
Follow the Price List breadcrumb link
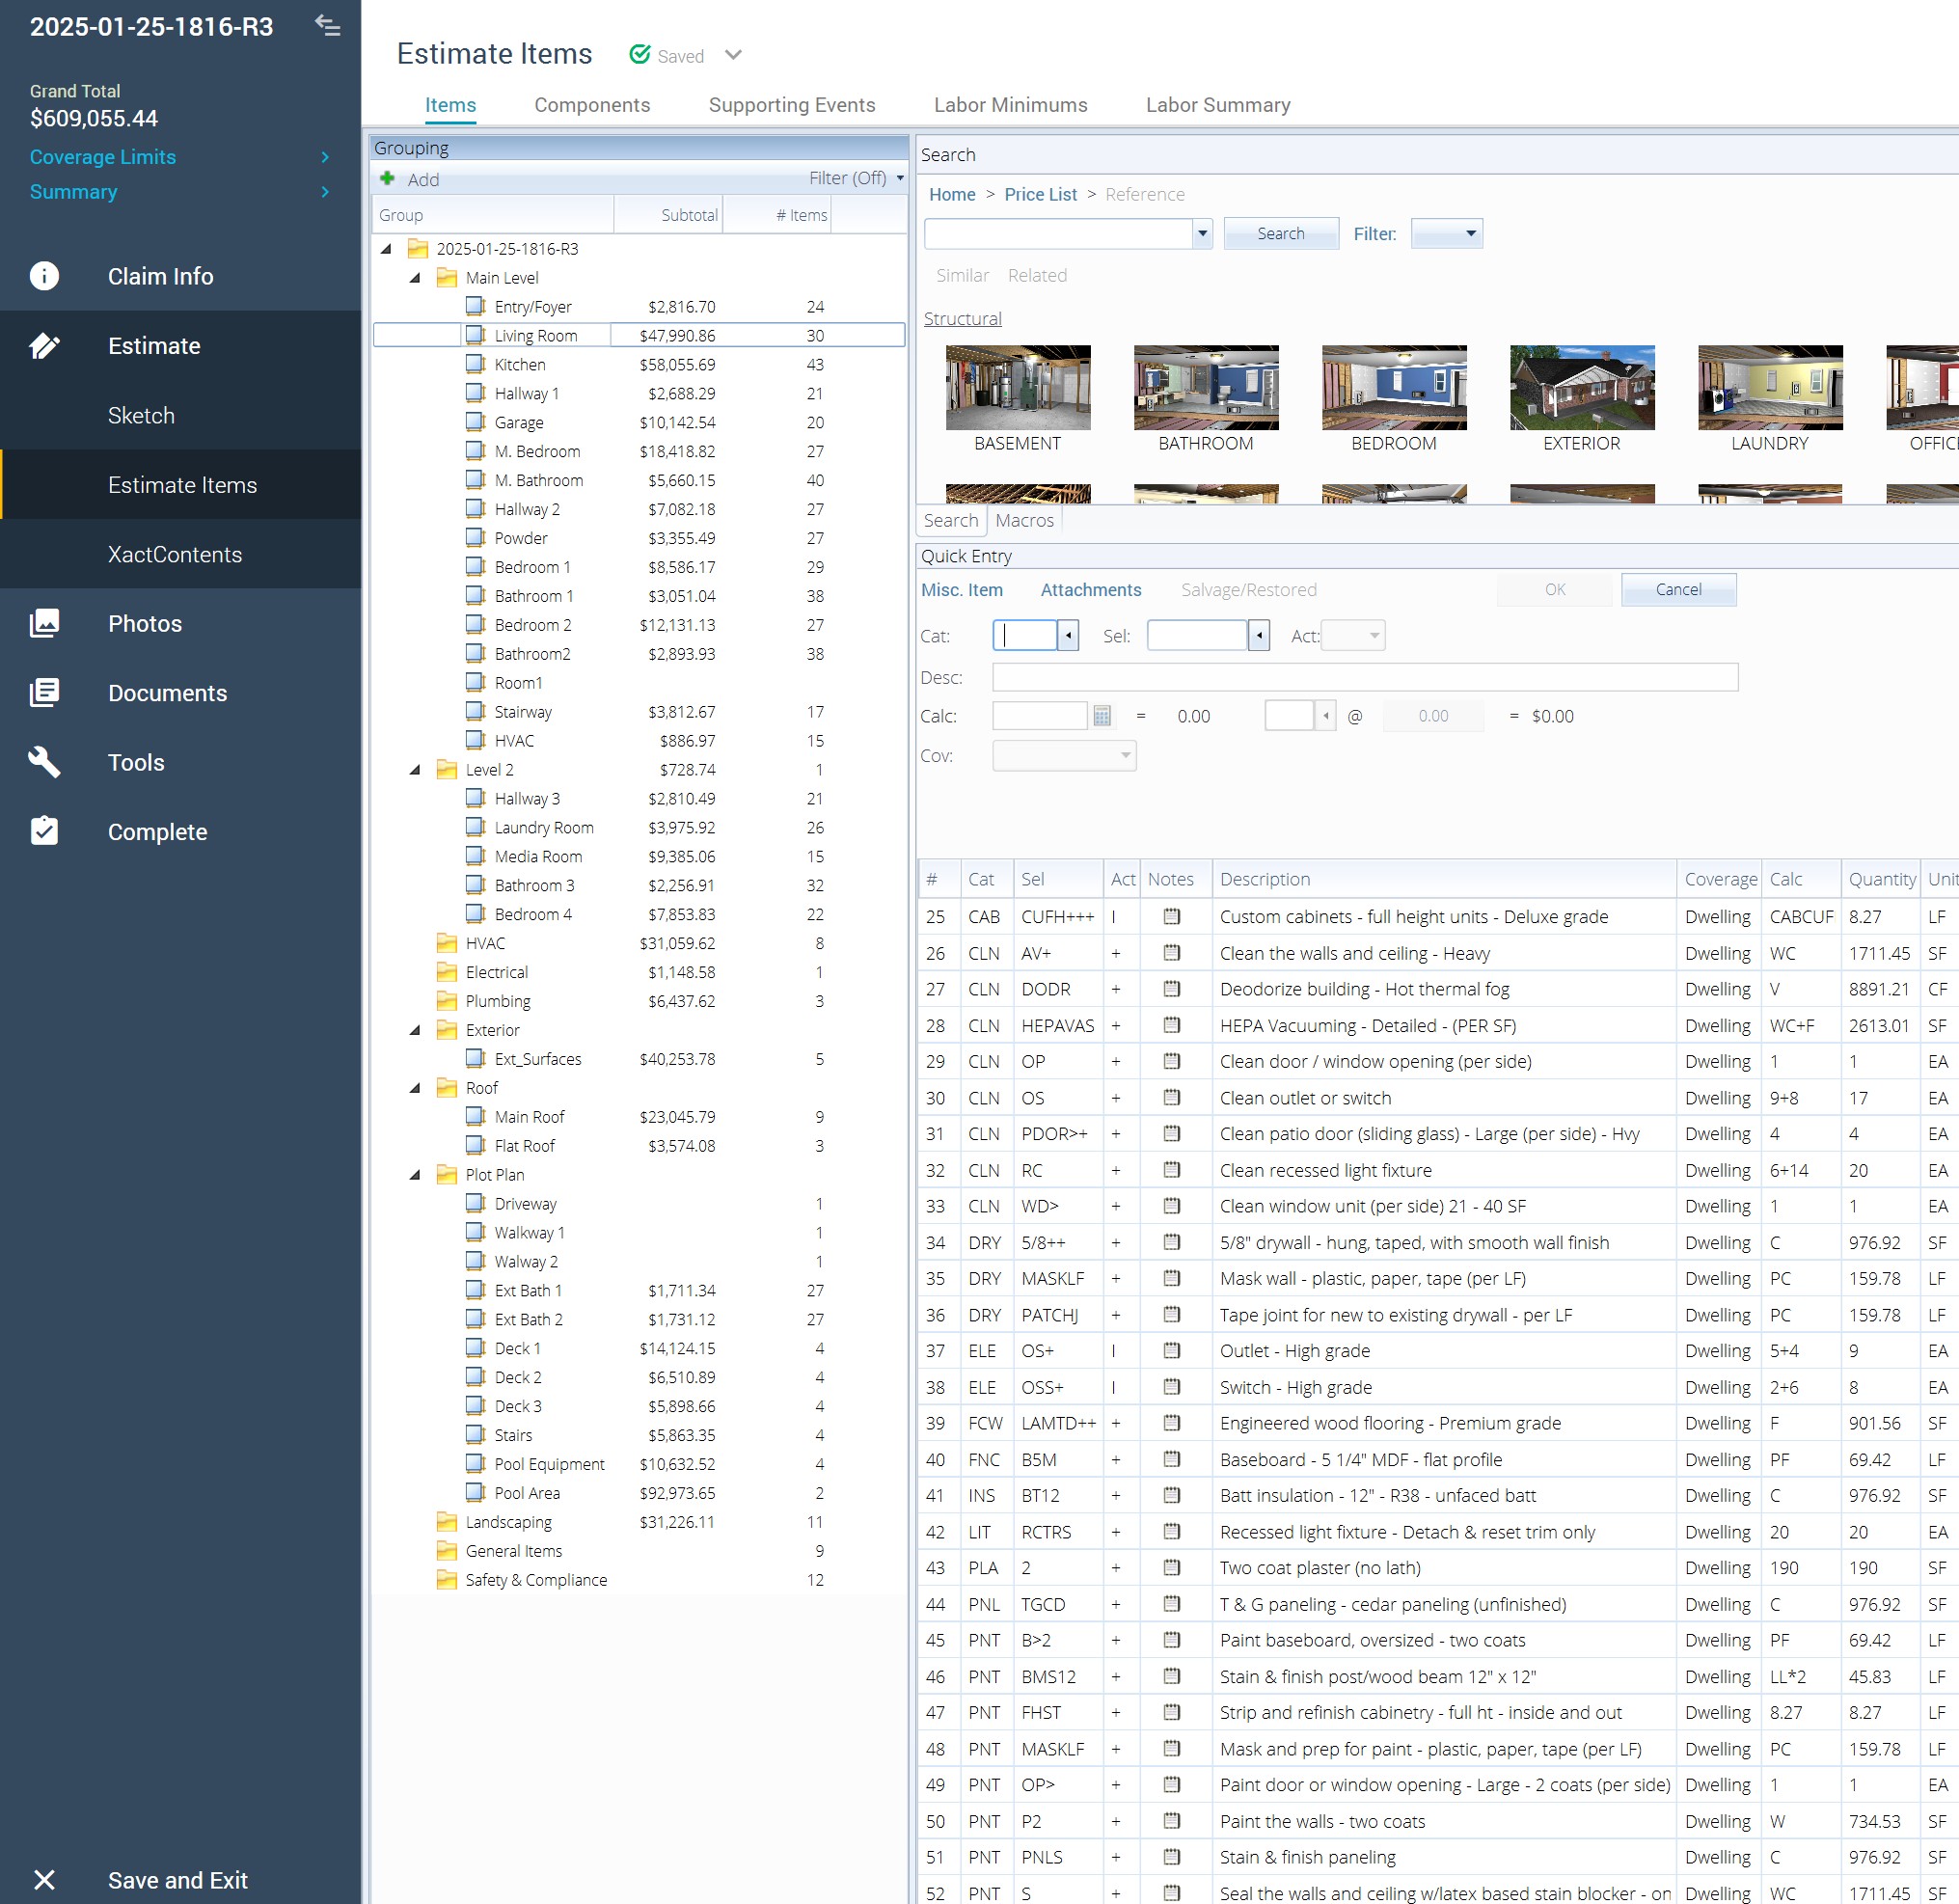point(1040,194)
